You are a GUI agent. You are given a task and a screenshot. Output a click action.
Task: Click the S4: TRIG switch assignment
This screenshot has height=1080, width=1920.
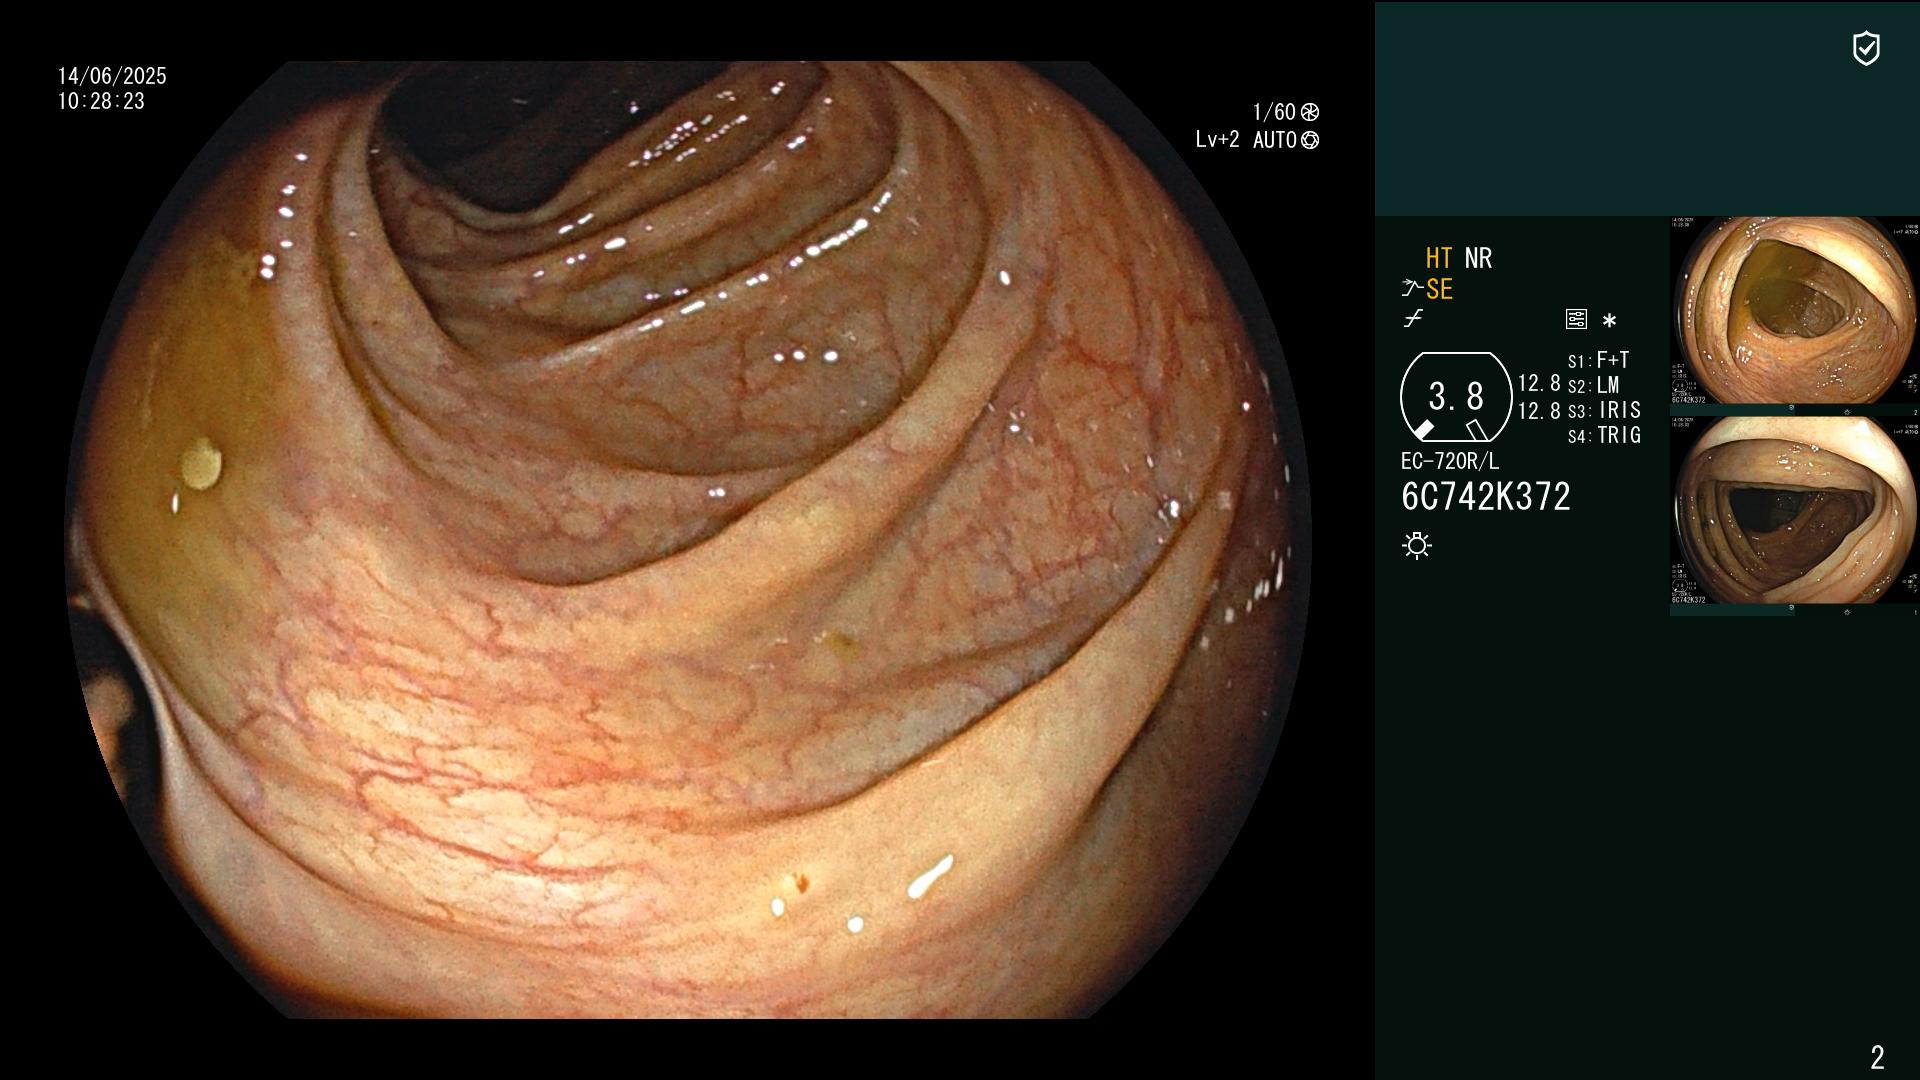coord(1605,435)
